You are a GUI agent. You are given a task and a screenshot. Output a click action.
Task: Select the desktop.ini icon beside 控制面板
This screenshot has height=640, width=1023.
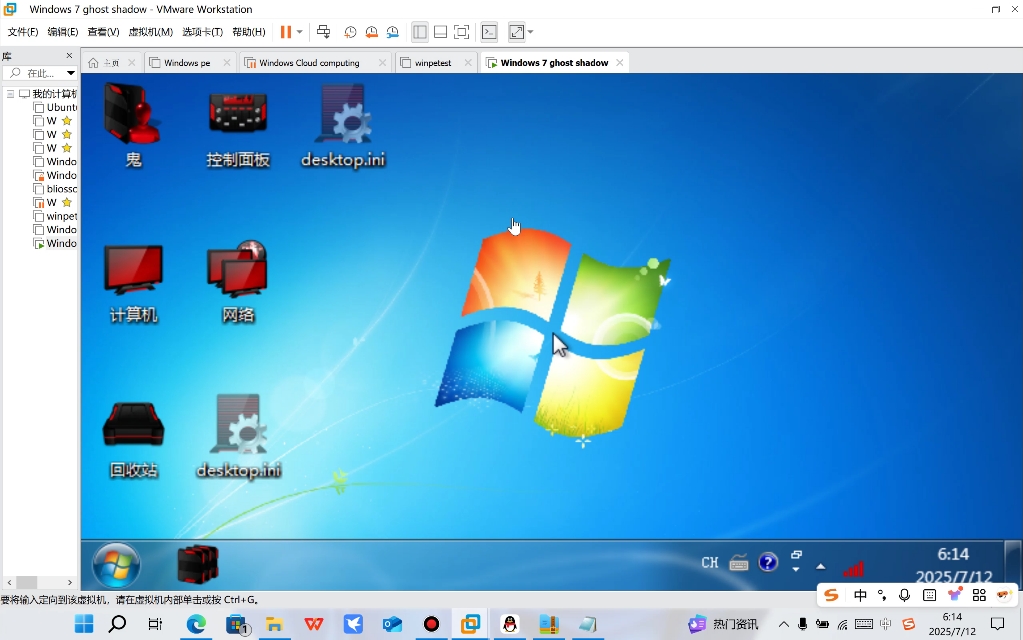343,126
